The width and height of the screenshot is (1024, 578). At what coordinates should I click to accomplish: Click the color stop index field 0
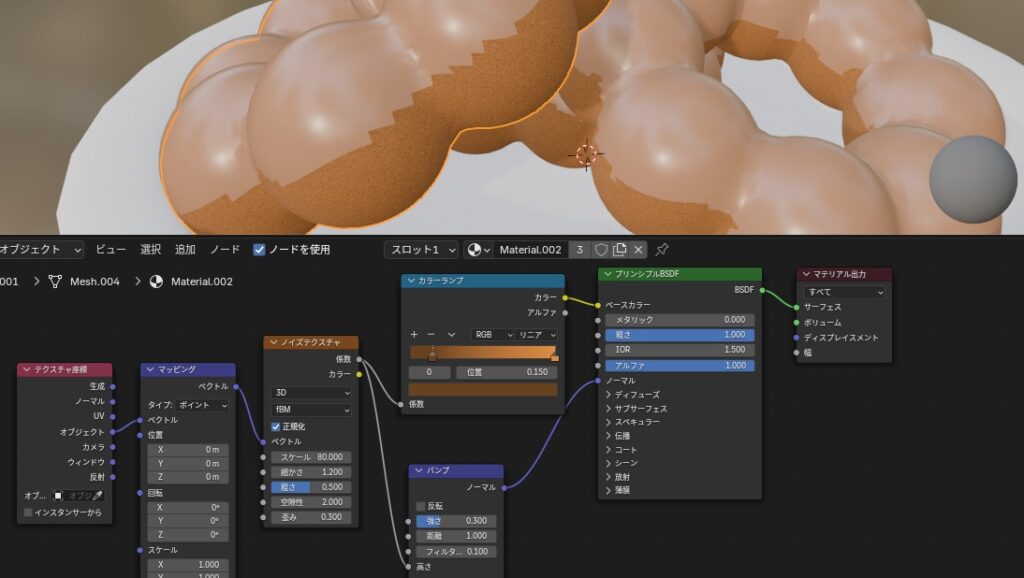[429, 372]
